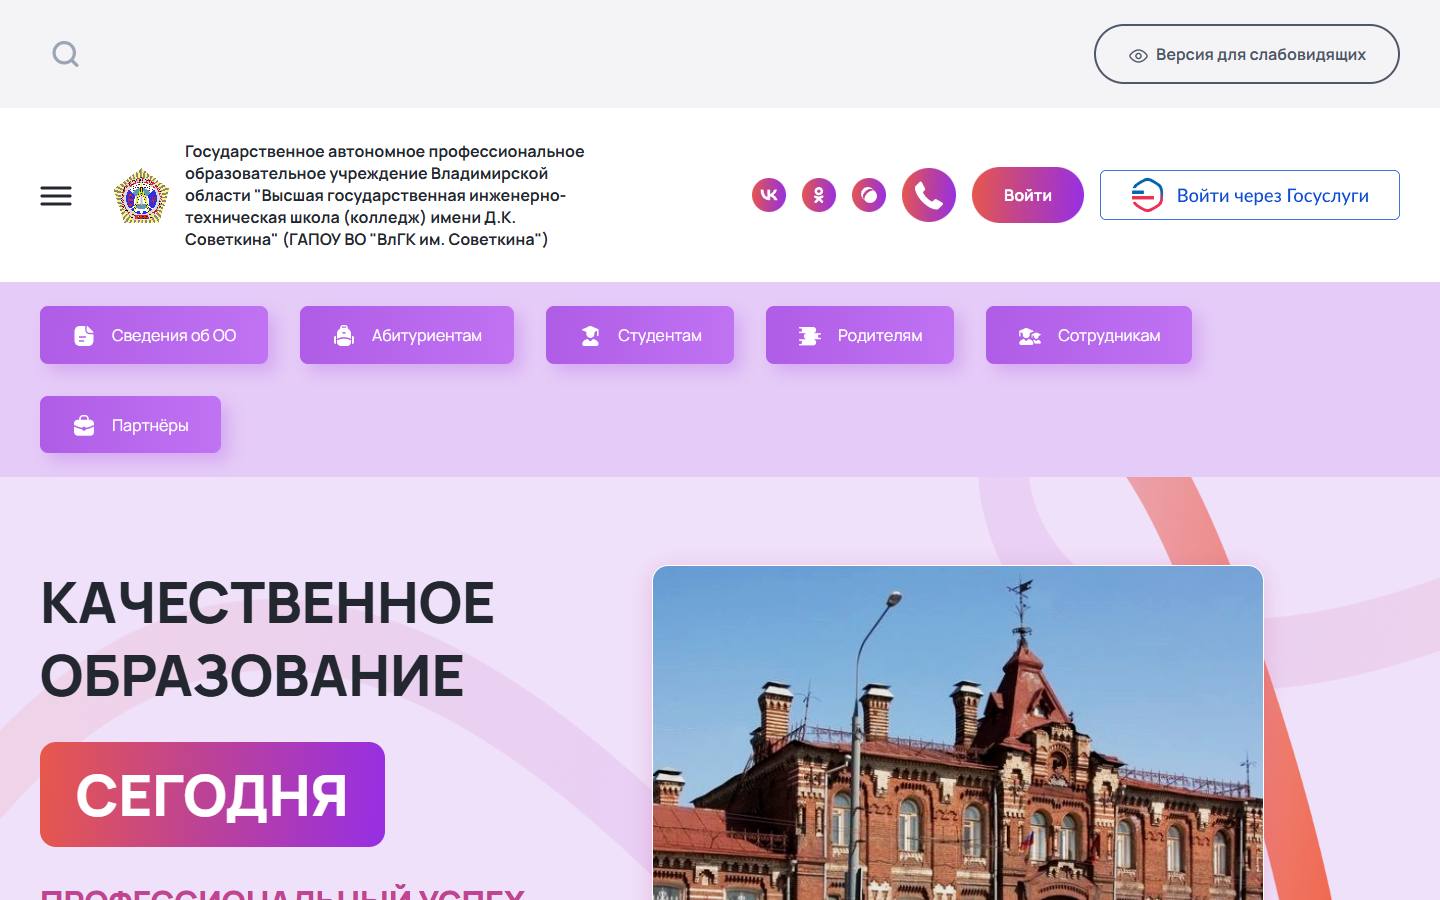
Task: Click the Войти login button
Action: (x=1028, y=195)
